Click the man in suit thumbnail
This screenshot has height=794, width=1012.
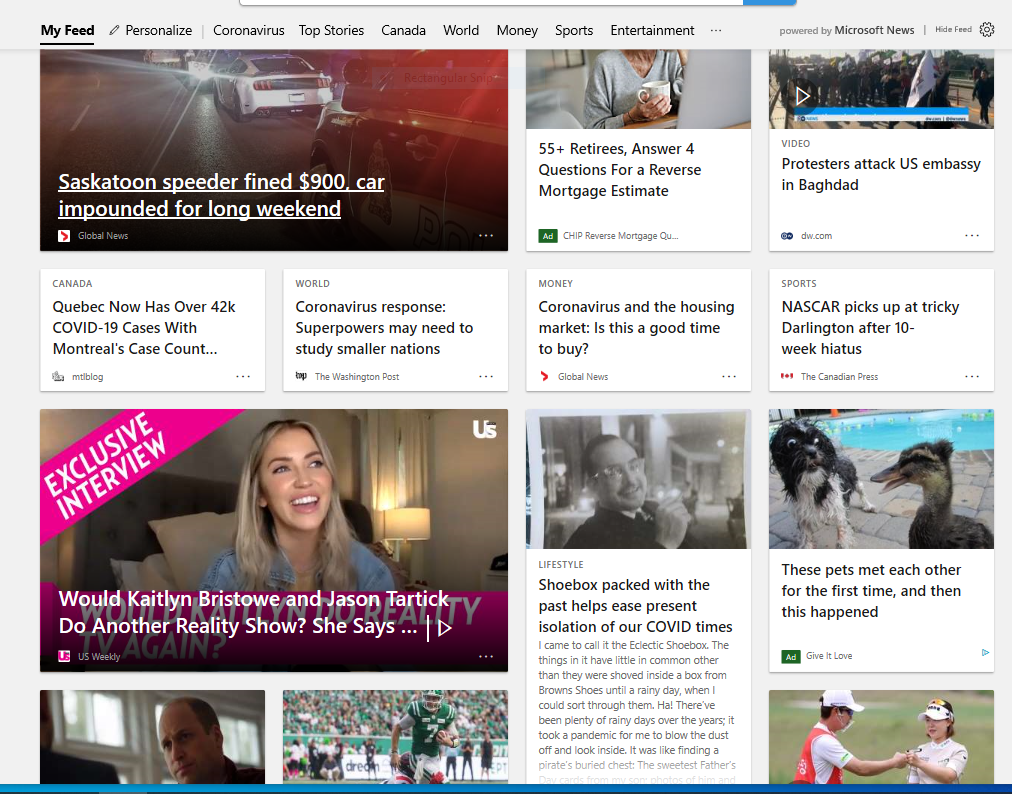(152, 737)
